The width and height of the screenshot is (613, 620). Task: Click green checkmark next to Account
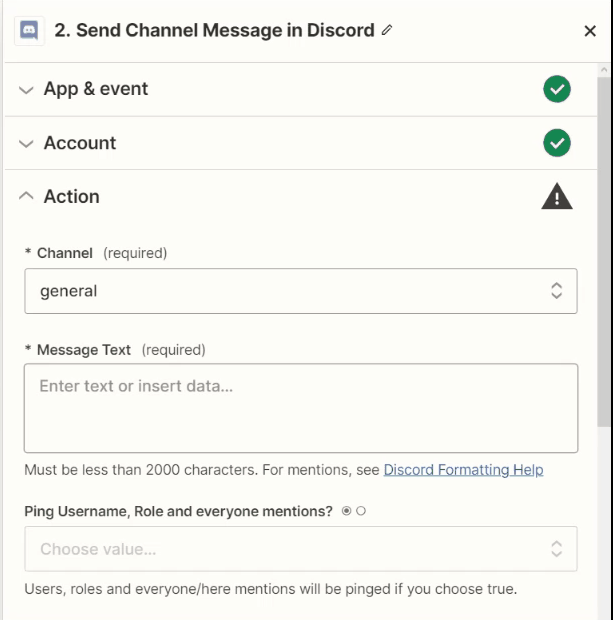click(556, 143)
